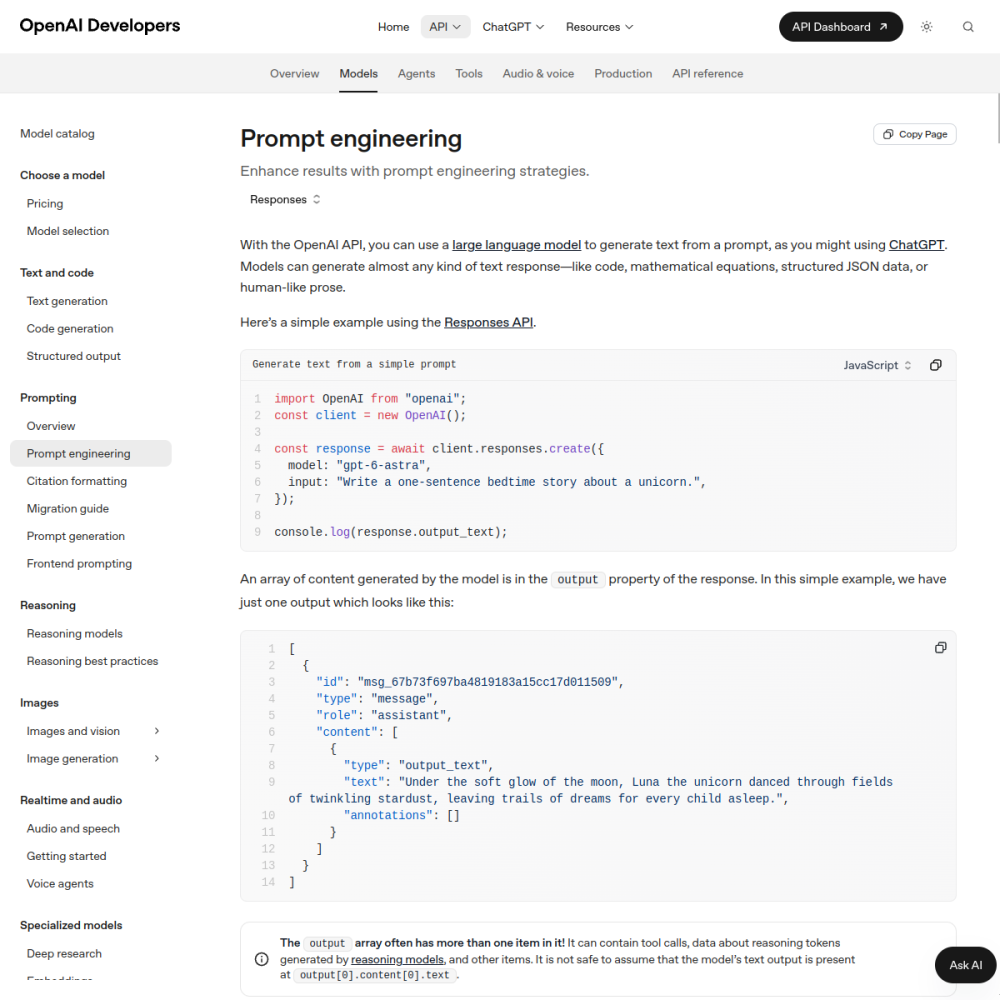Copy the JSON output block with copy icon

940,647
